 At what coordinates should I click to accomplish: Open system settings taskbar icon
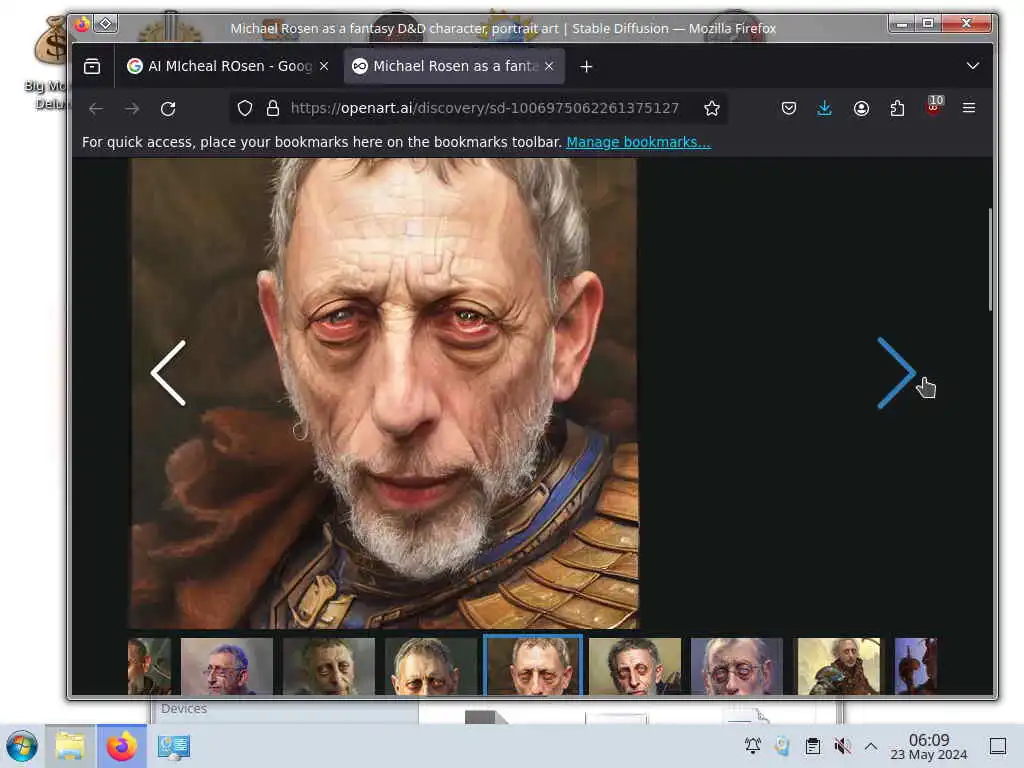[174, 746]
